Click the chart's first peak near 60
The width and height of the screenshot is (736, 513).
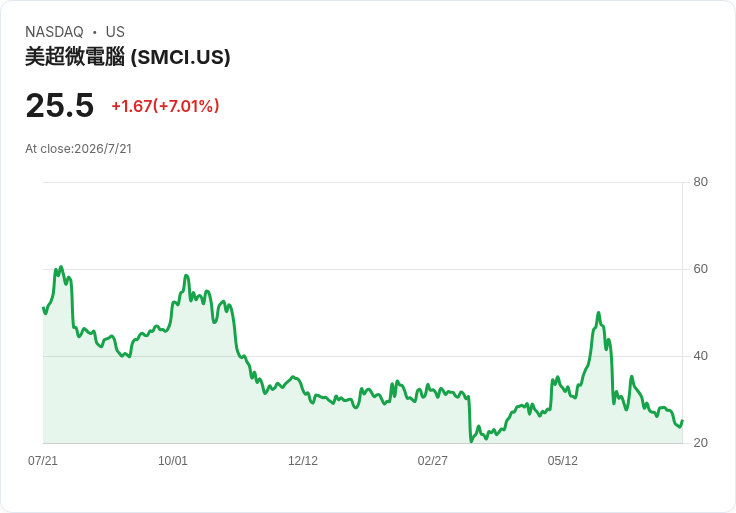pyautogui.click(x=61, y=267)
